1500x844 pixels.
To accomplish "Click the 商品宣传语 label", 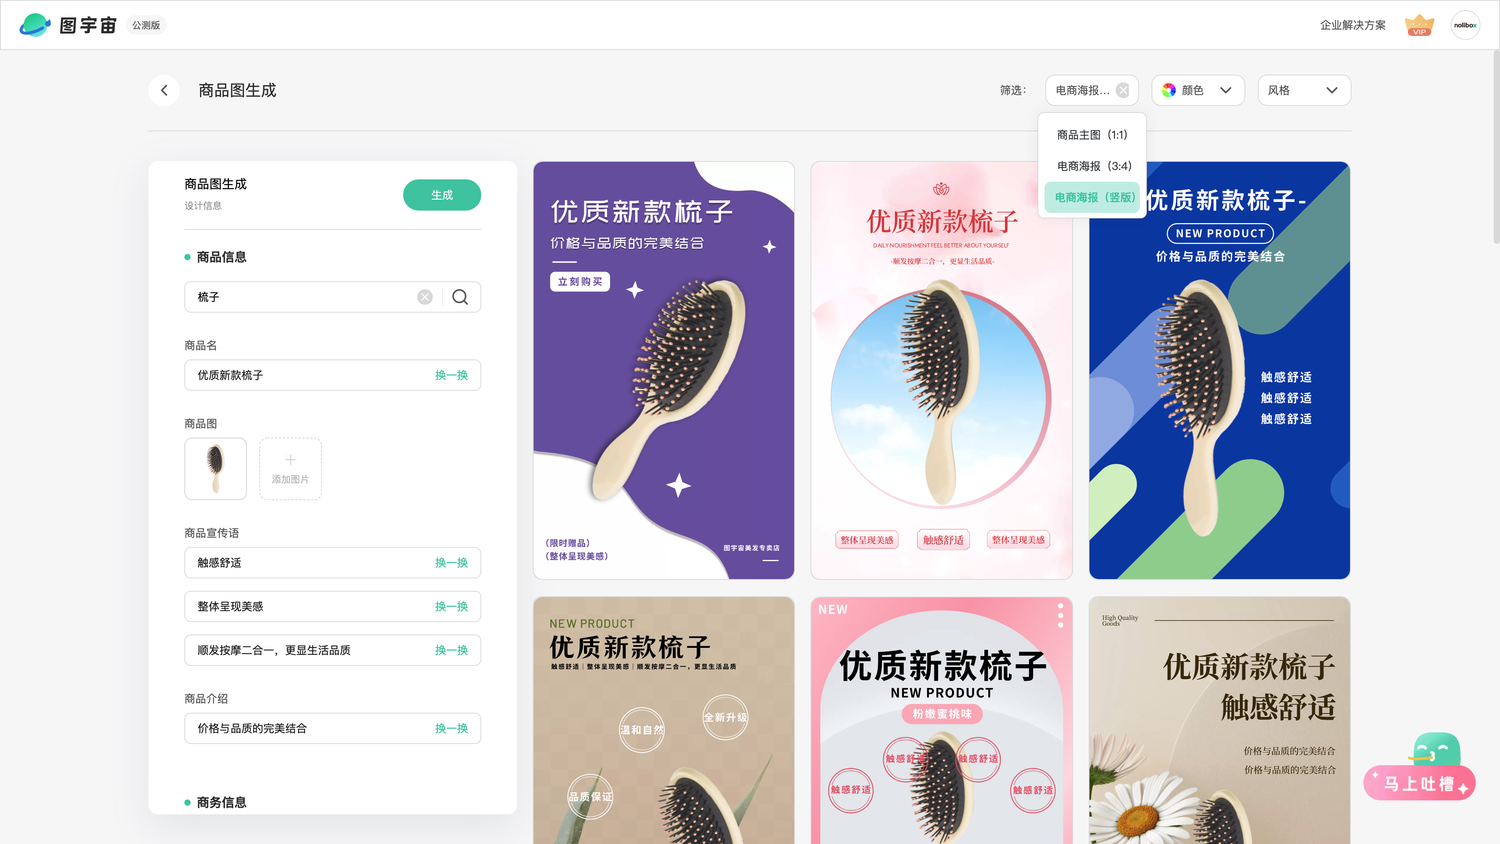I will (x=211, y=533).
